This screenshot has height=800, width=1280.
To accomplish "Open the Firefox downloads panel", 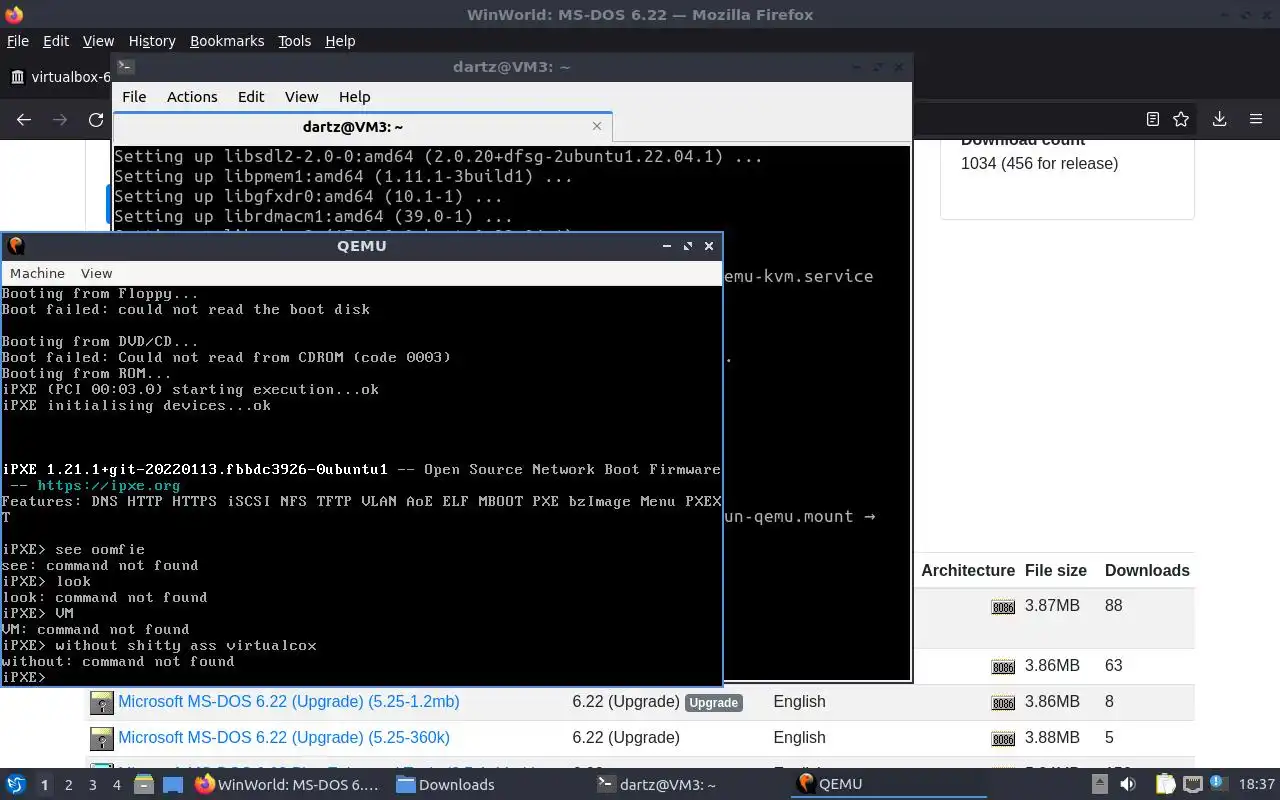I will 1219,119.
